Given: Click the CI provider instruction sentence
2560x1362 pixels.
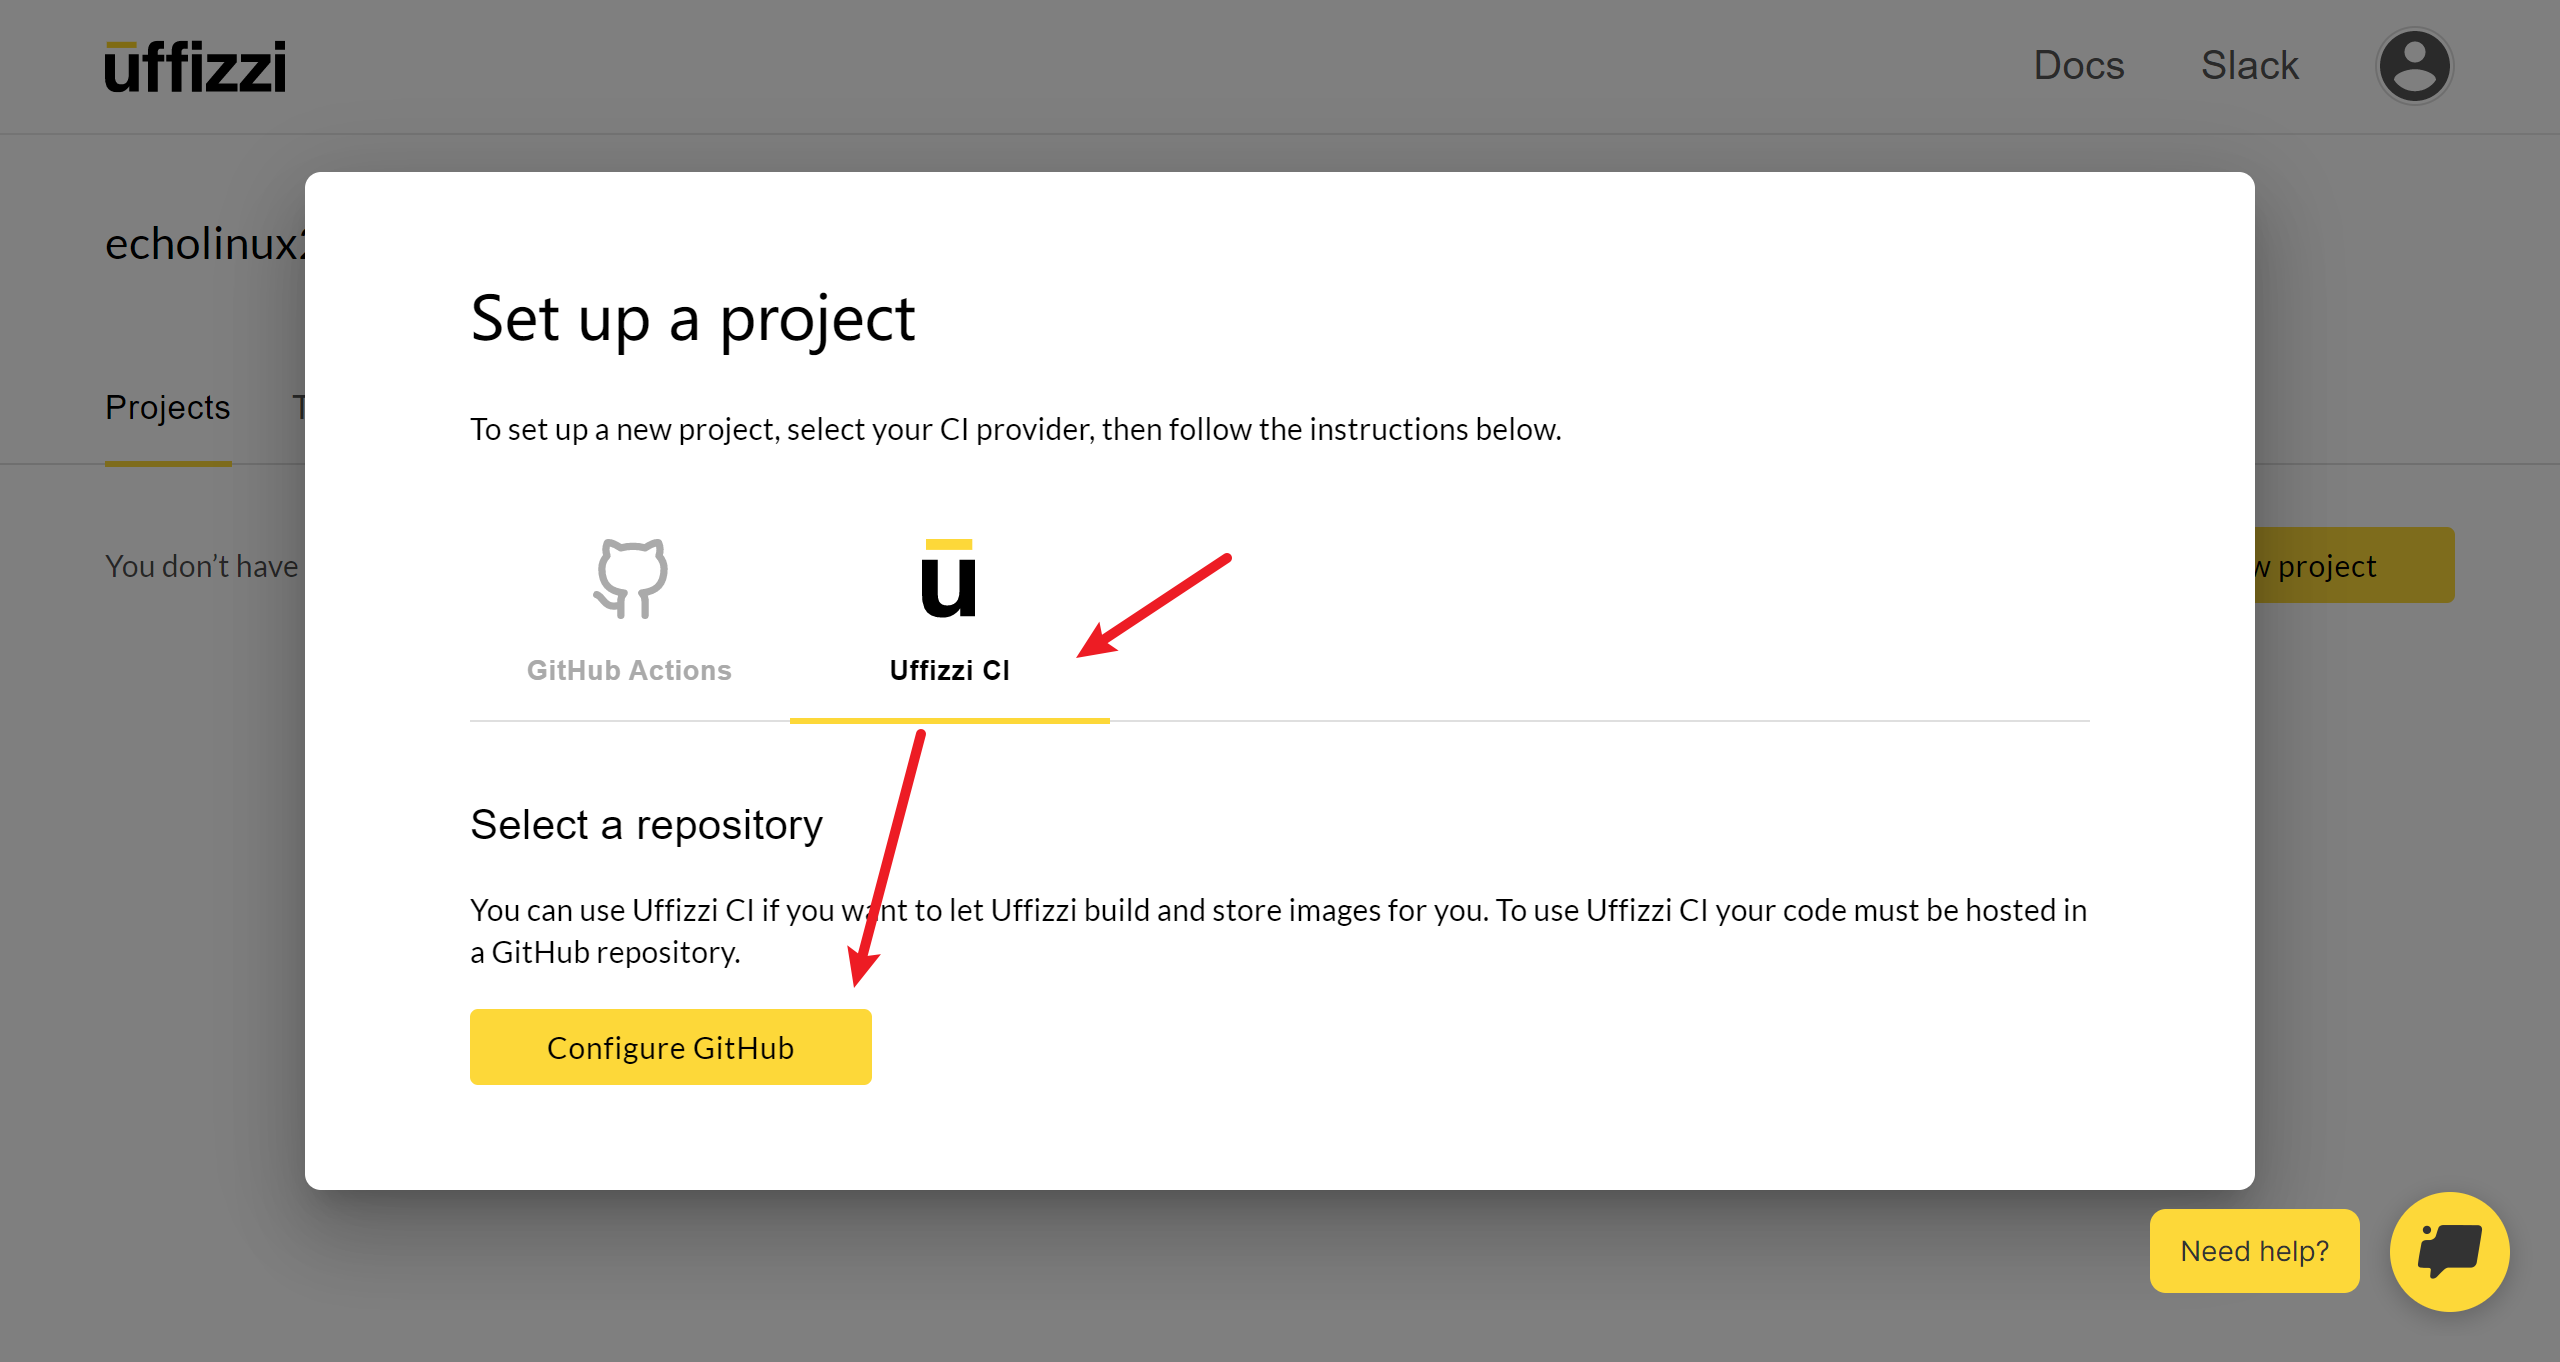Looking at the screenshot, I should 1015,429.
